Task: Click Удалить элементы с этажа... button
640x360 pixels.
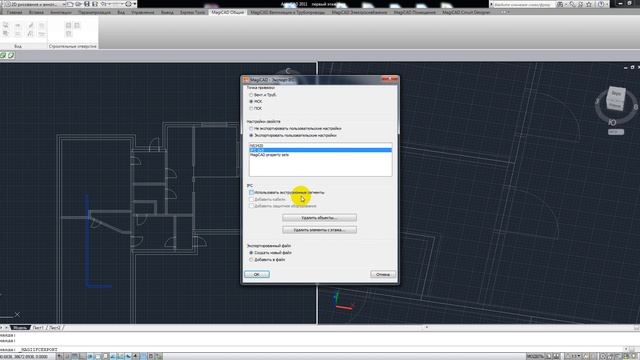Action: tap(319, 230)
